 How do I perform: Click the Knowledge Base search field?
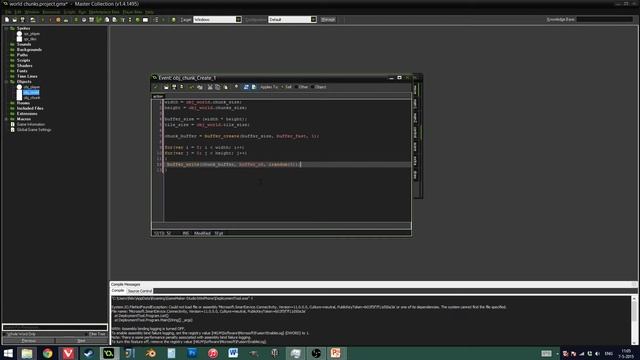click(x=604, y=19)
